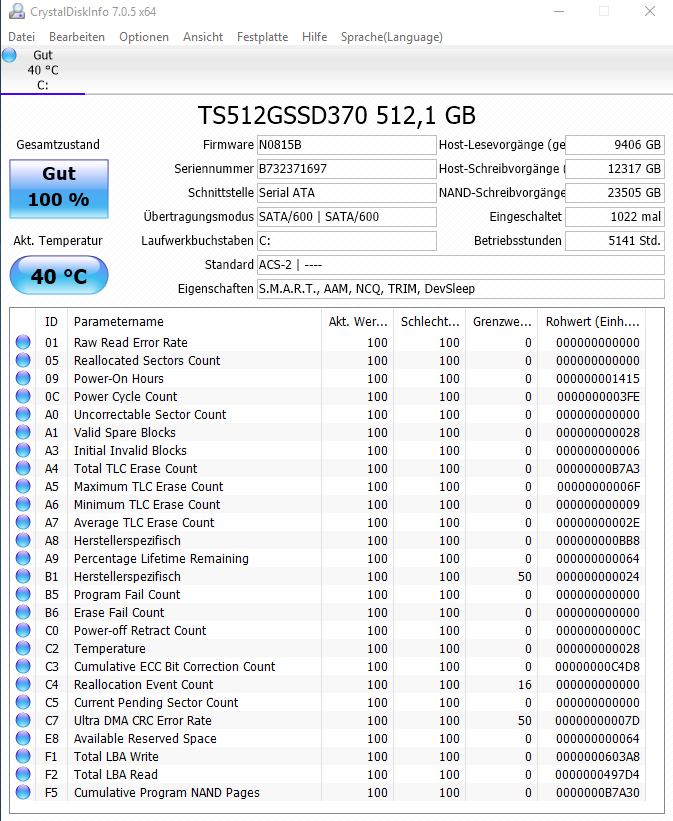Screen dimensions: 673x821
Task: Open the Datei menu
Action: [x=21, y=37]
